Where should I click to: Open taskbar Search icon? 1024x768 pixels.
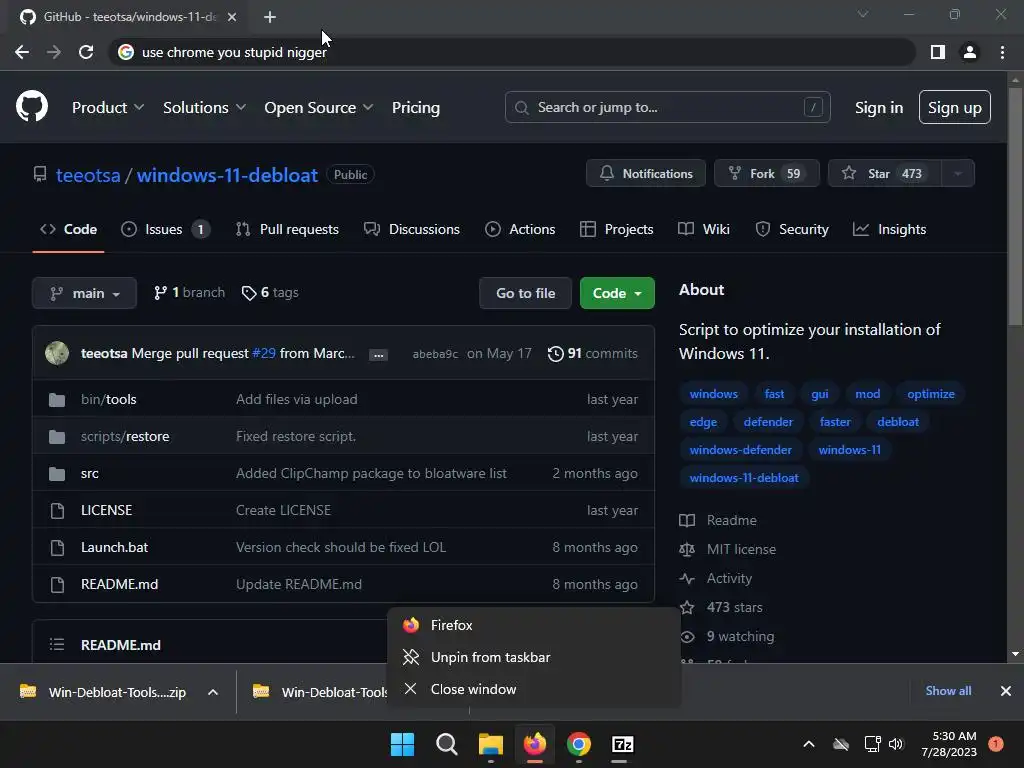pos(447,744)
